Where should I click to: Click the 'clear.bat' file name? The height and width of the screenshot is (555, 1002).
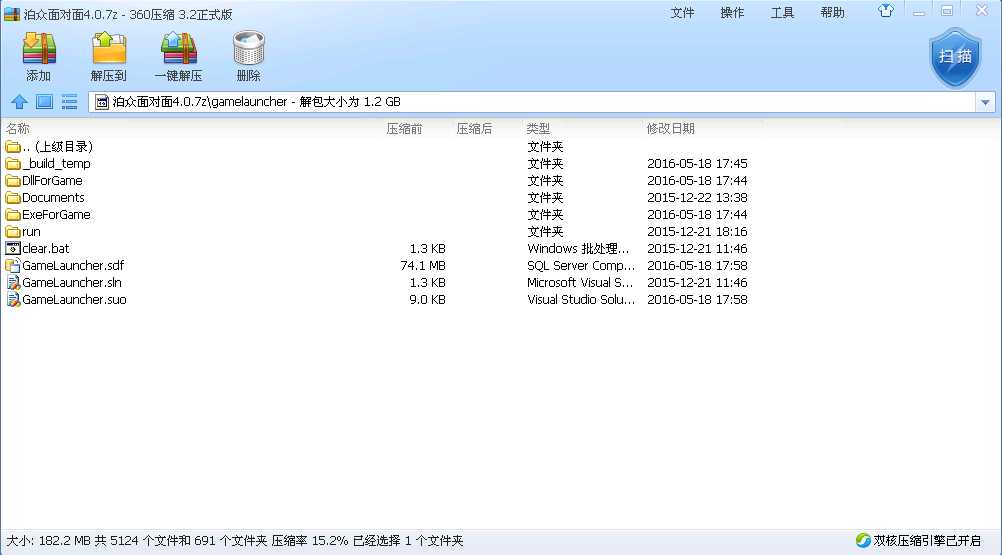click(45, 248)
